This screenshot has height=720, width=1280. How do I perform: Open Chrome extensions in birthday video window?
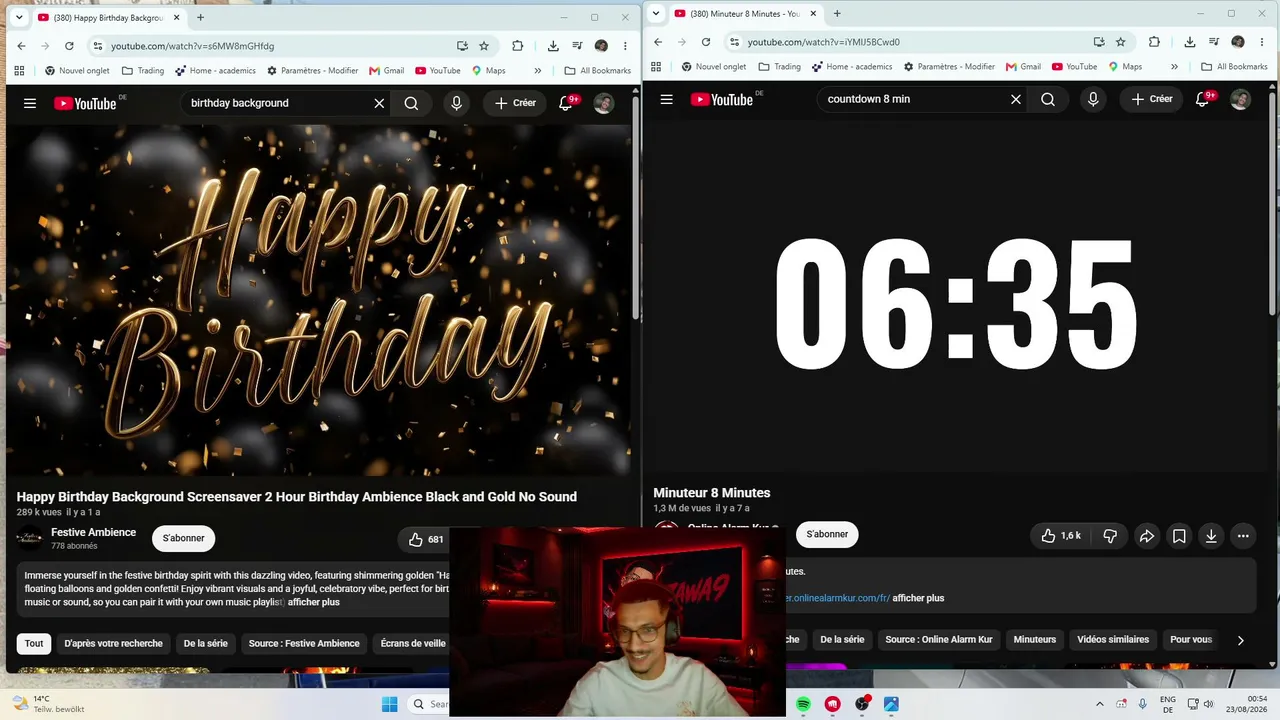[x=517, y=46]
